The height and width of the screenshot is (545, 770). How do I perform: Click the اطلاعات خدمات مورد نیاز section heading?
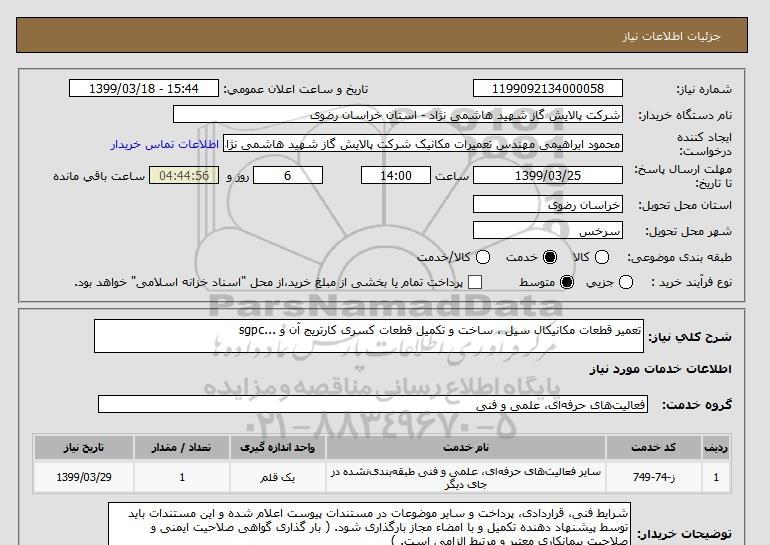(x=660, y=369)
